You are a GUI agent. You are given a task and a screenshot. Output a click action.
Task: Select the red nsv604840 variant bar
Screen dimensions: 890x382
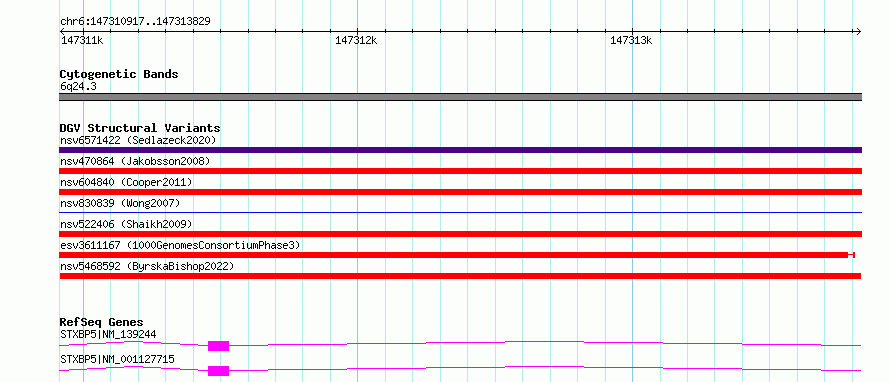click(x=460, y=192)
